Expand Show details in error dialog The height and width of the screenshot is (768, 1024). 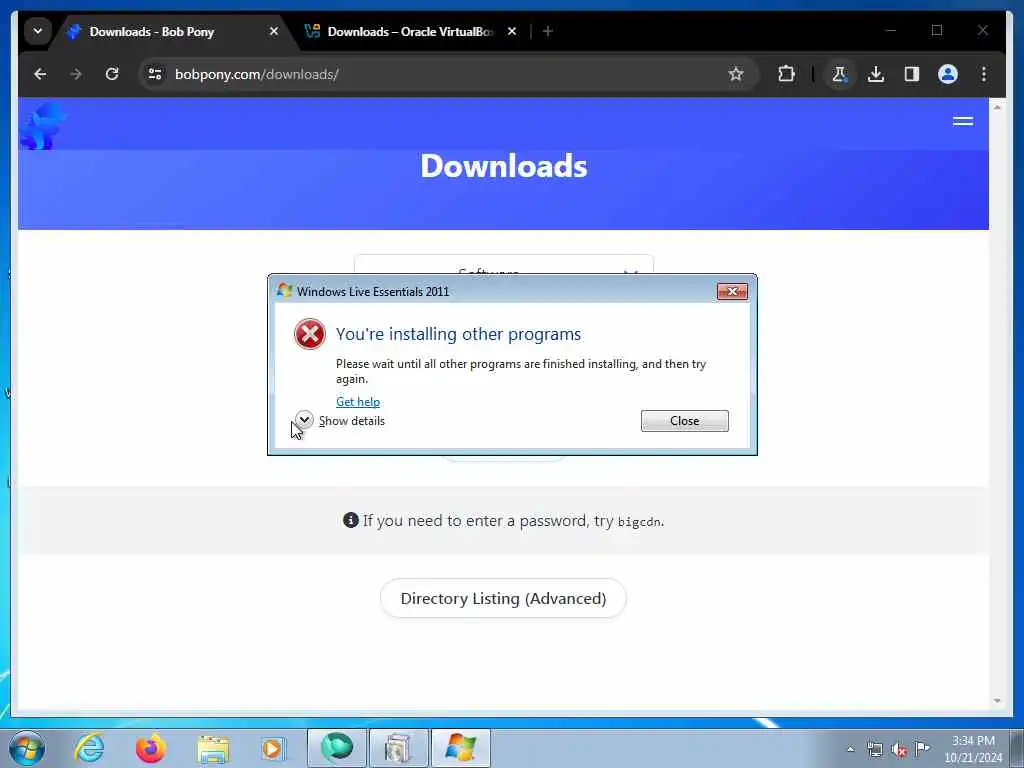(x=340, y=421)
